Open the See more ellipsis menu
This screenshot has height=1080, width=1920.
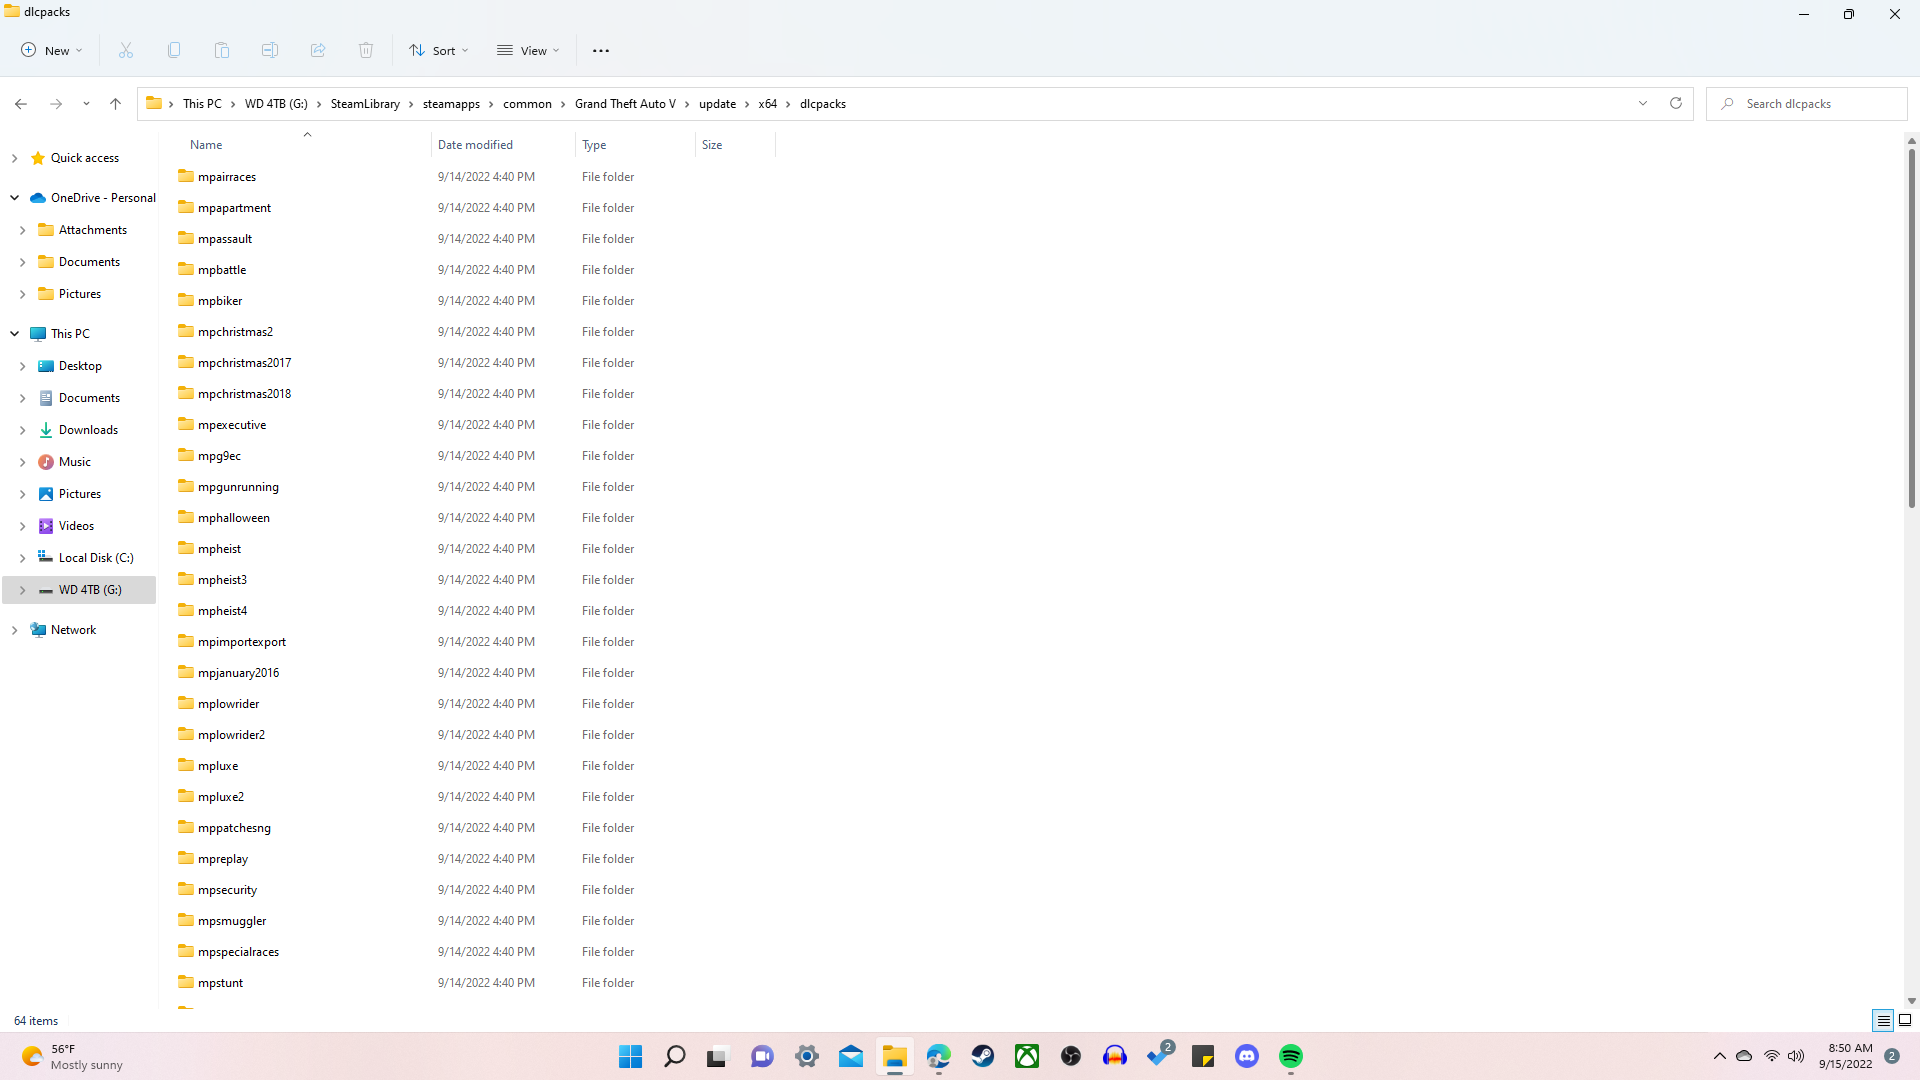(600, 50)
